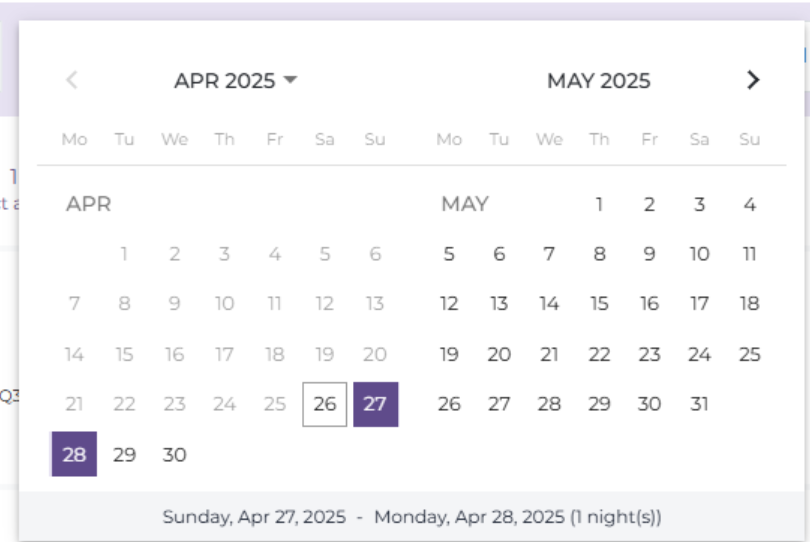
Task: Choose April 29 as a date
Action: pos(124,454)
